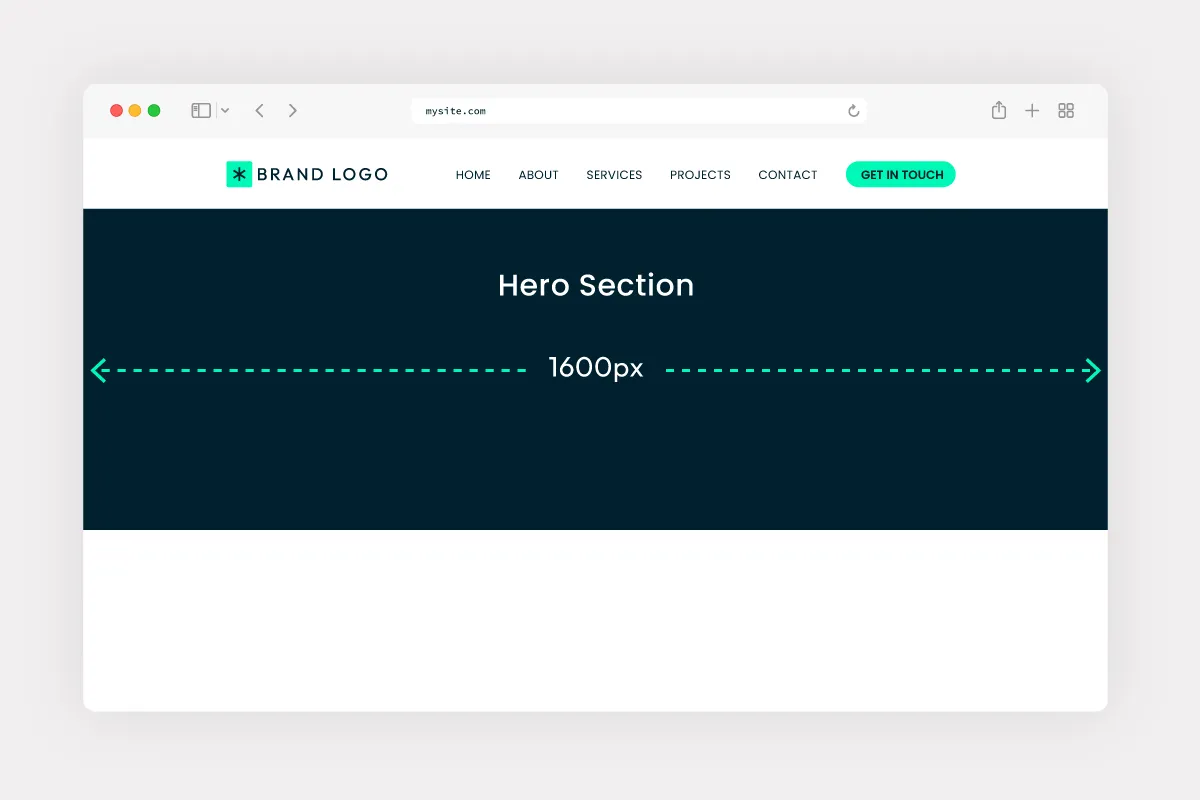Viewport: 1200px width, 800px height.
Task: Reload the page with the refresh icon
Action: coord(853,111)
